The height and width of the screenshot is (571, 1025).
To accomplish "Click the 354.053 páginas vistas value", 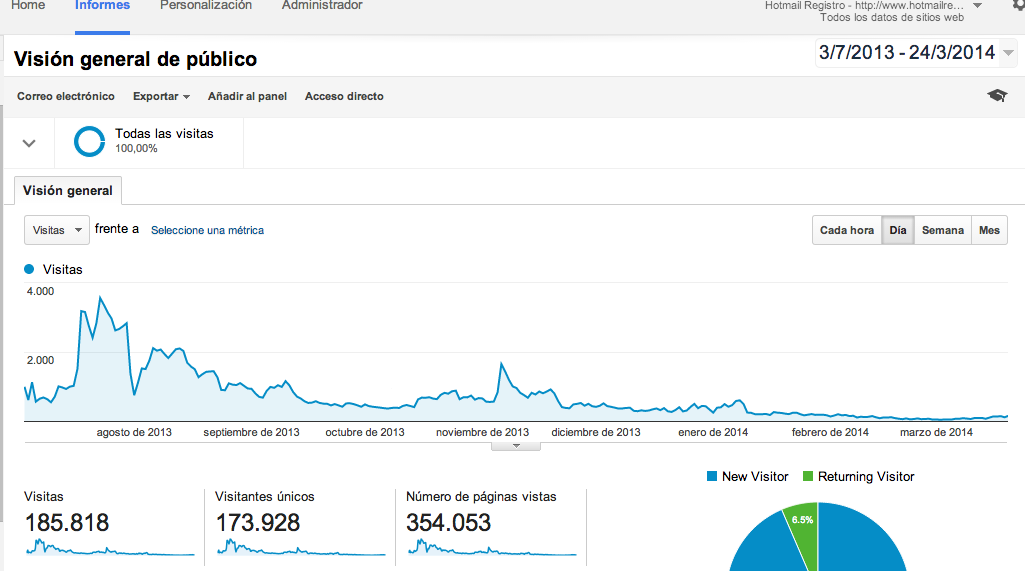I will tap(448, 523).
